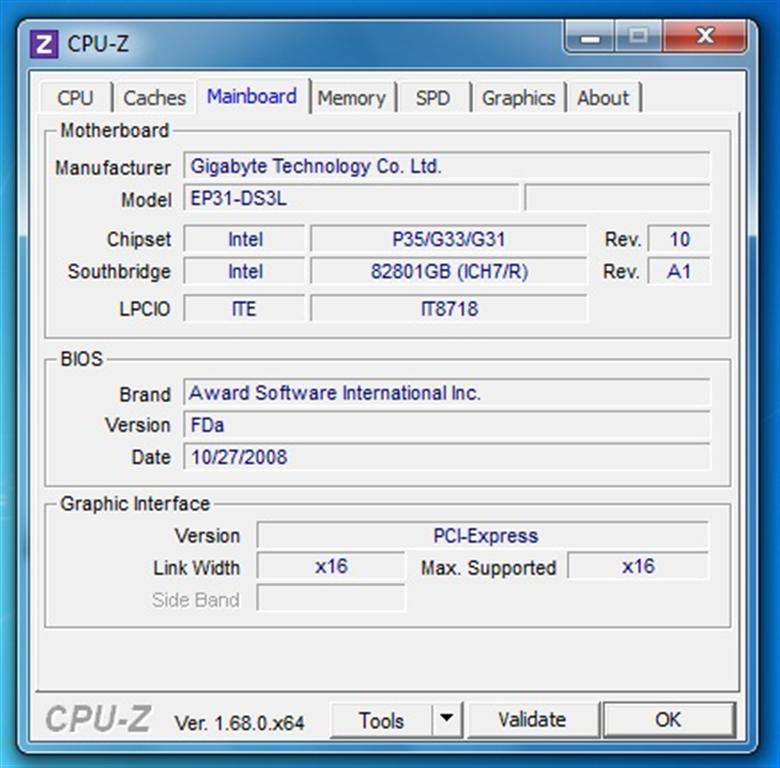
Task: Click the version text Ver. 1.68.0.x64
Action: [x=239, y=723]
